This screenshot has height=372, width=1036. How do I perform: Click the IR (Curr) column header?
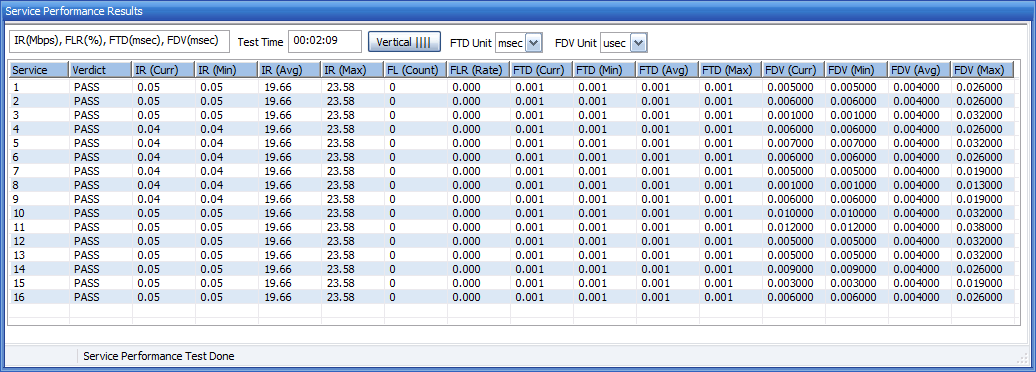[163, 69]
